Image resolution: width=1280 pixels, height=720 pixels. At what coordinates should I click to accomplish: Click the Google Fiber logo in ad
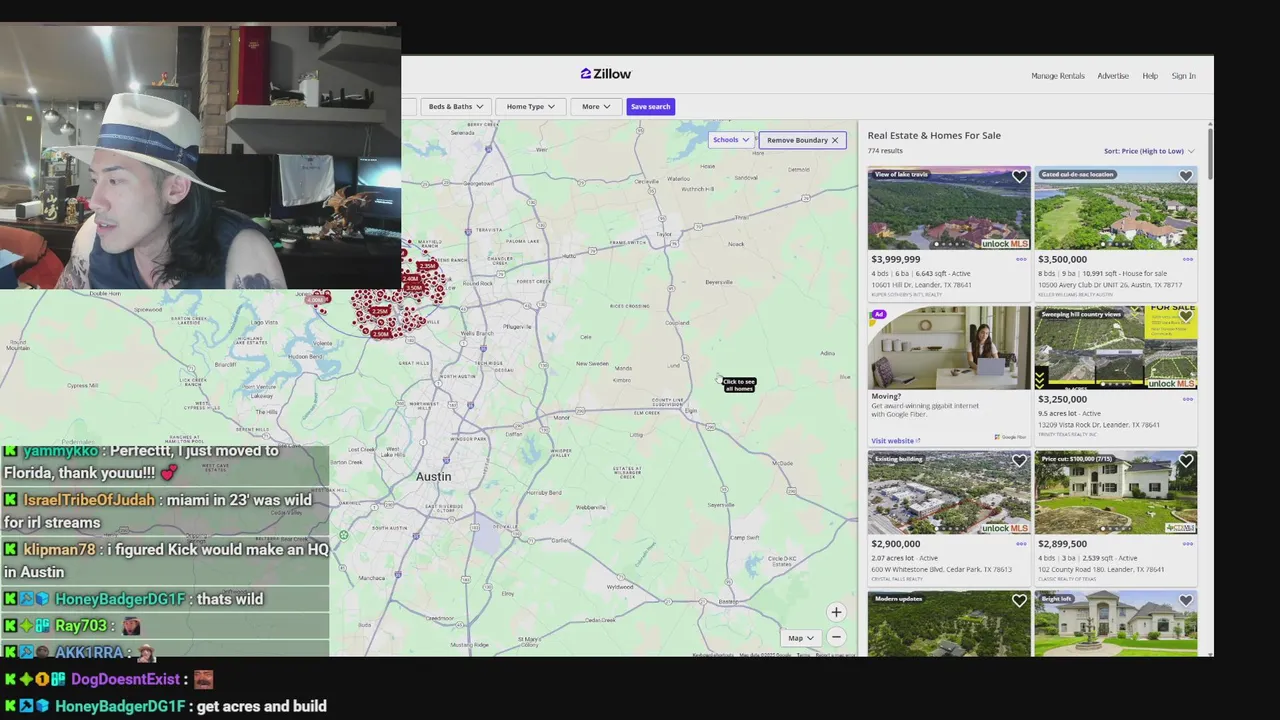coord(1010,437)
